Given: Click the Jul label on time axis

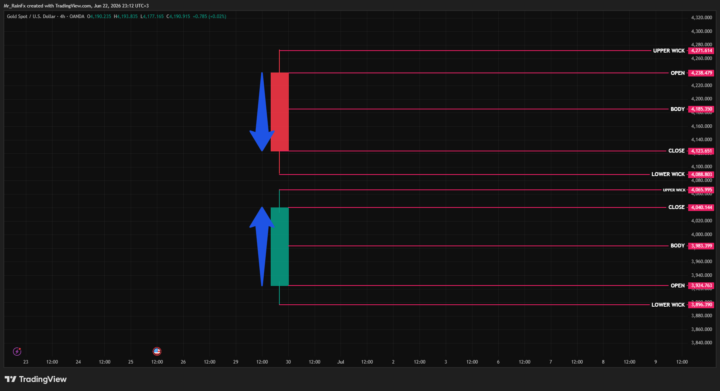Looking at the screenshot, I should [x=341, y=362].
